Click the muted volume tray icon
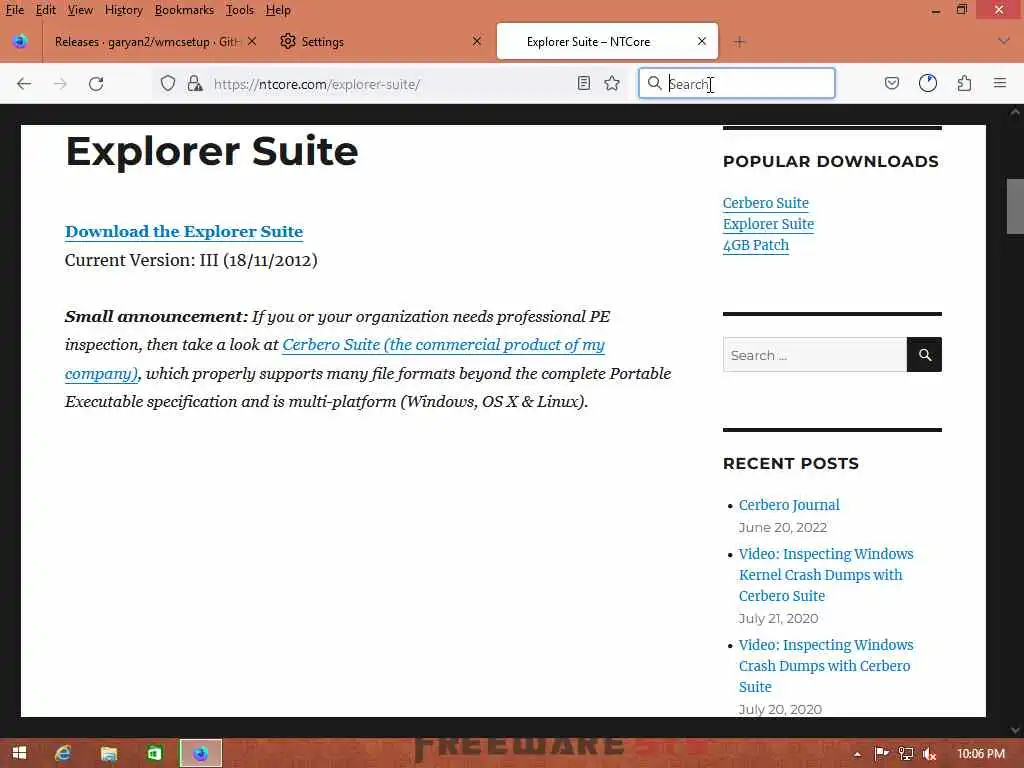The image size is (1024, 768). click(929, 754)
